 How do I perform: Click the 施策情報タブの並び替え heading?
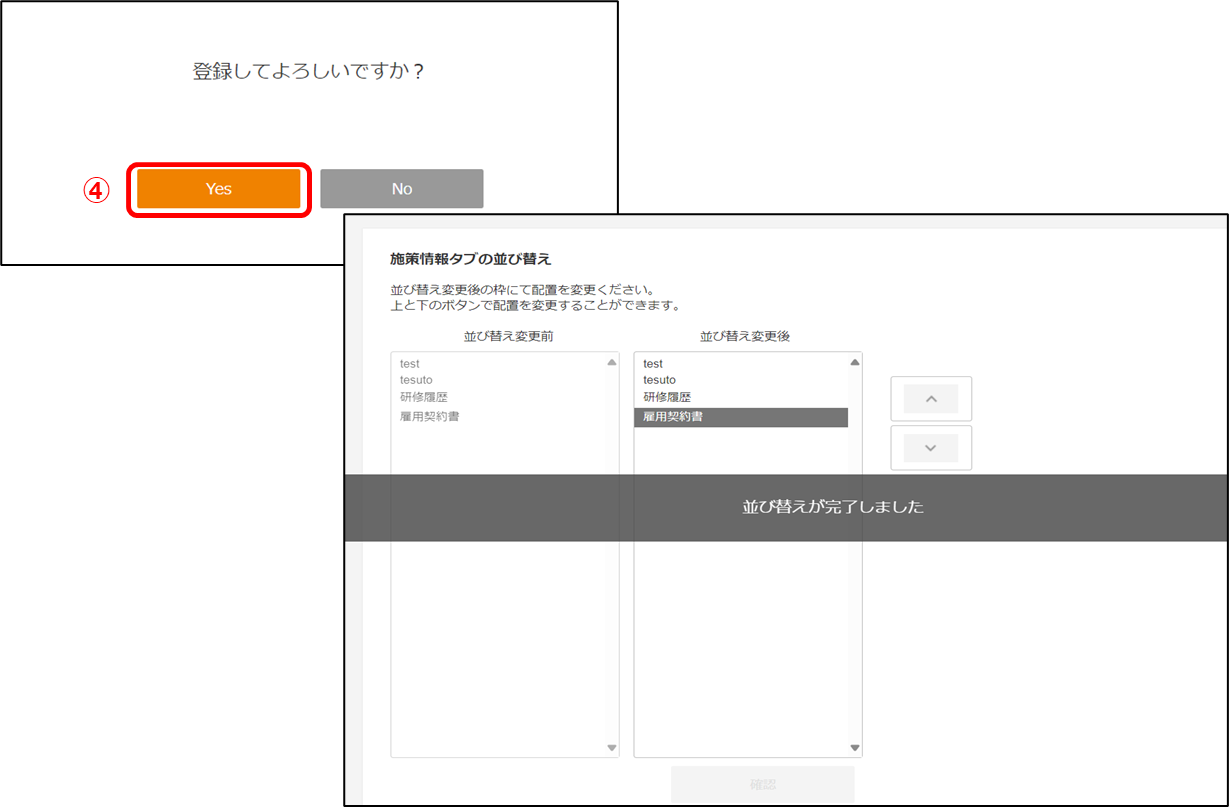tap(470, 259)
